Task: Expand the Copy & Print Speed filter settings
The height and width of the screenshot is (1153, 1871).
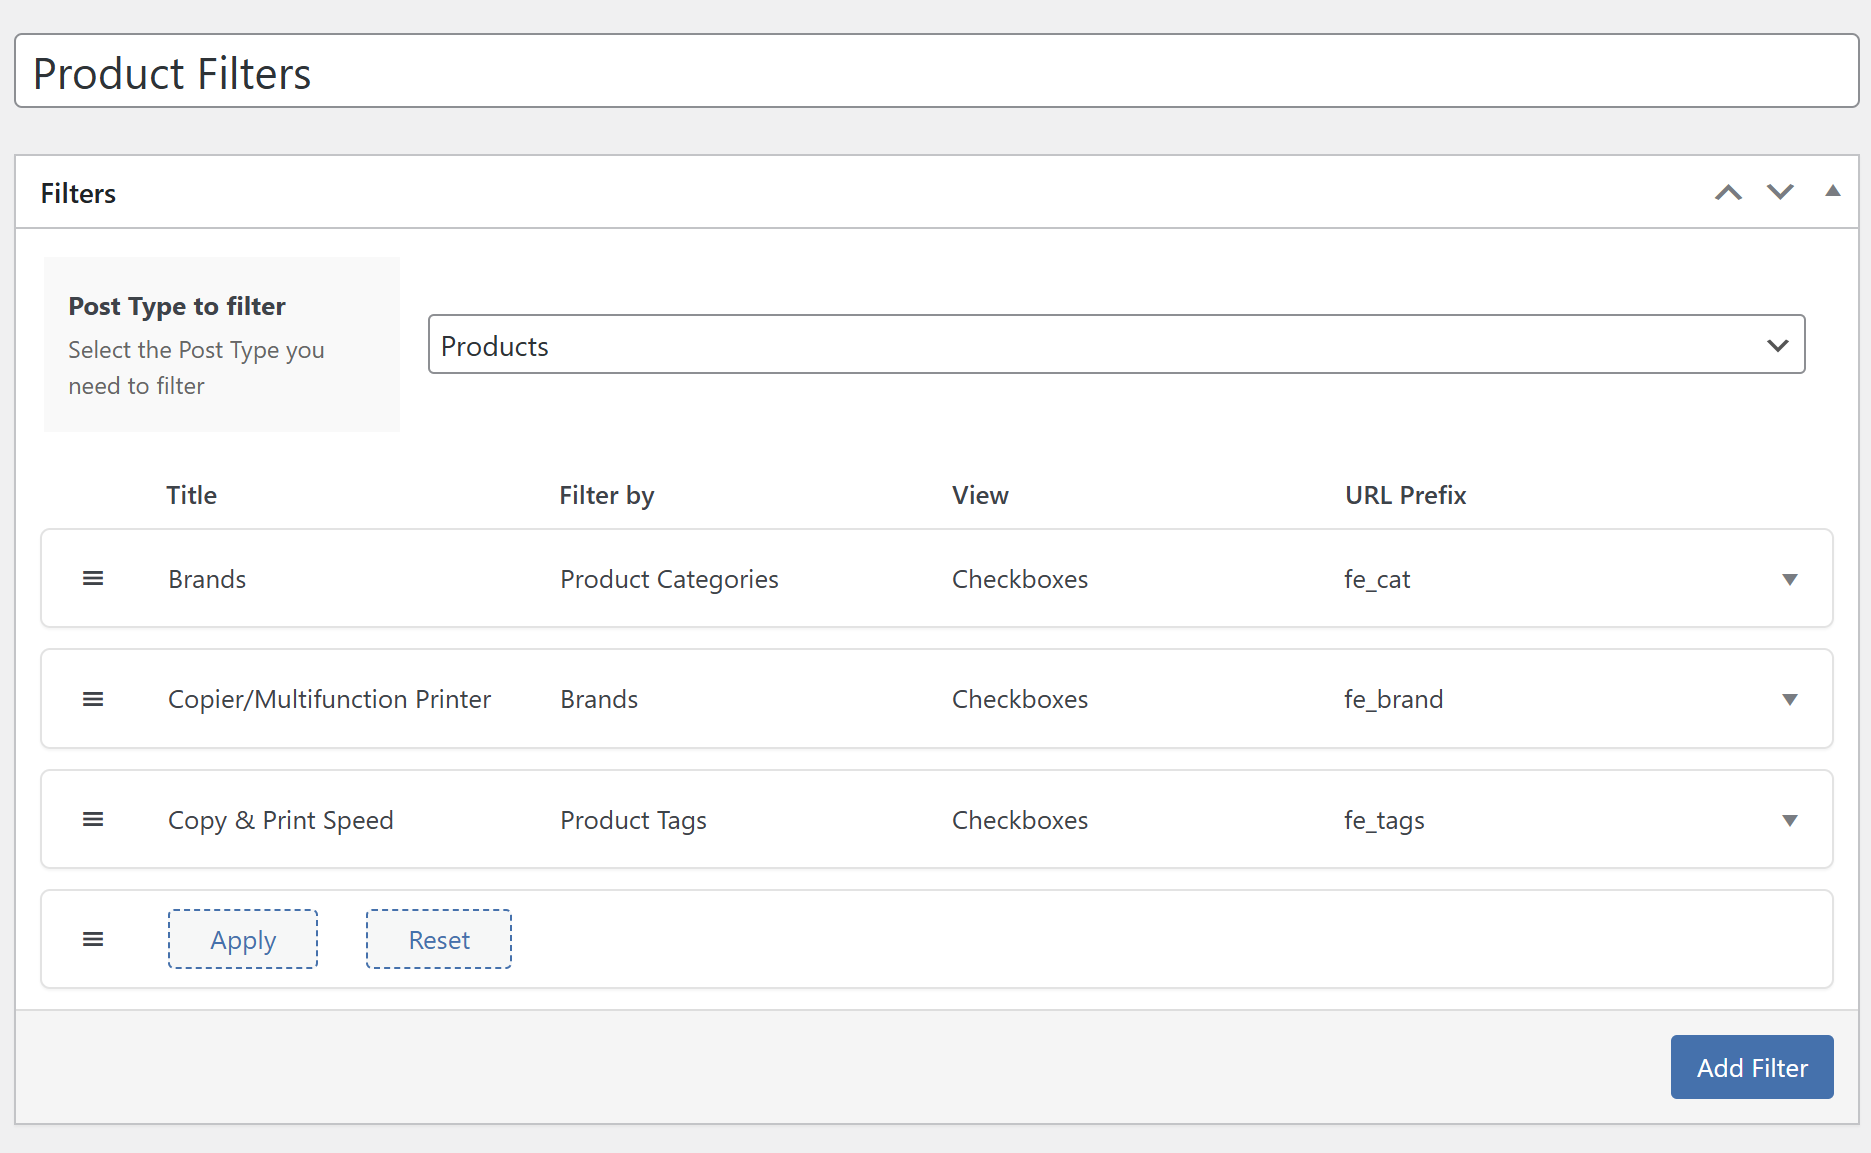Action: point(1790,821)
